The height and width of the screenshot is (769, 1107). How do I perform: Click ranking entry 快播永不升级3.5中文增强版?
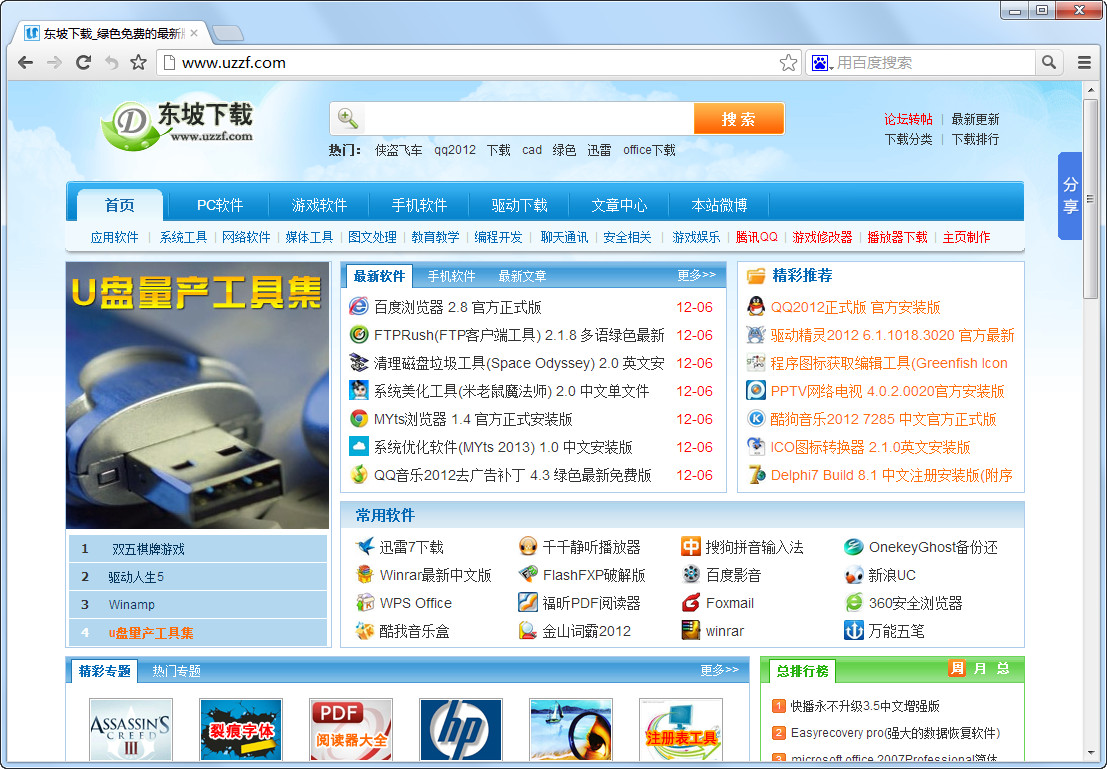[865, 705]
